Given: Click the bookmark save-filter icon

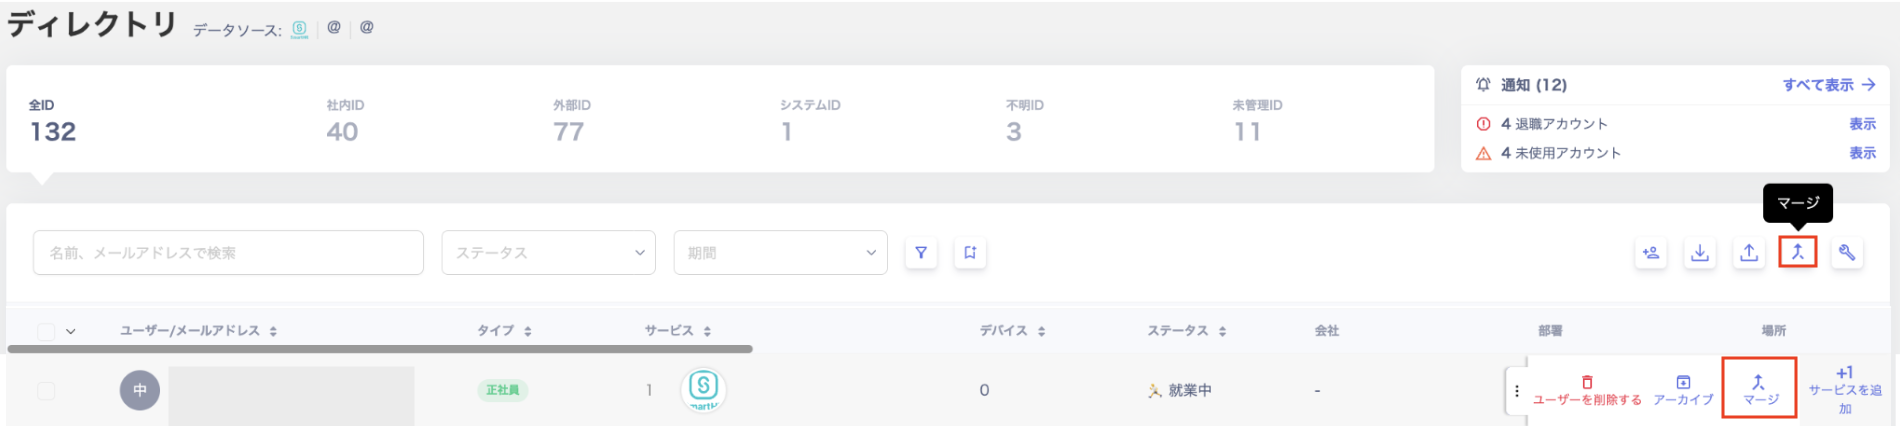Looking at the screenshot, I should pos(970,253).
